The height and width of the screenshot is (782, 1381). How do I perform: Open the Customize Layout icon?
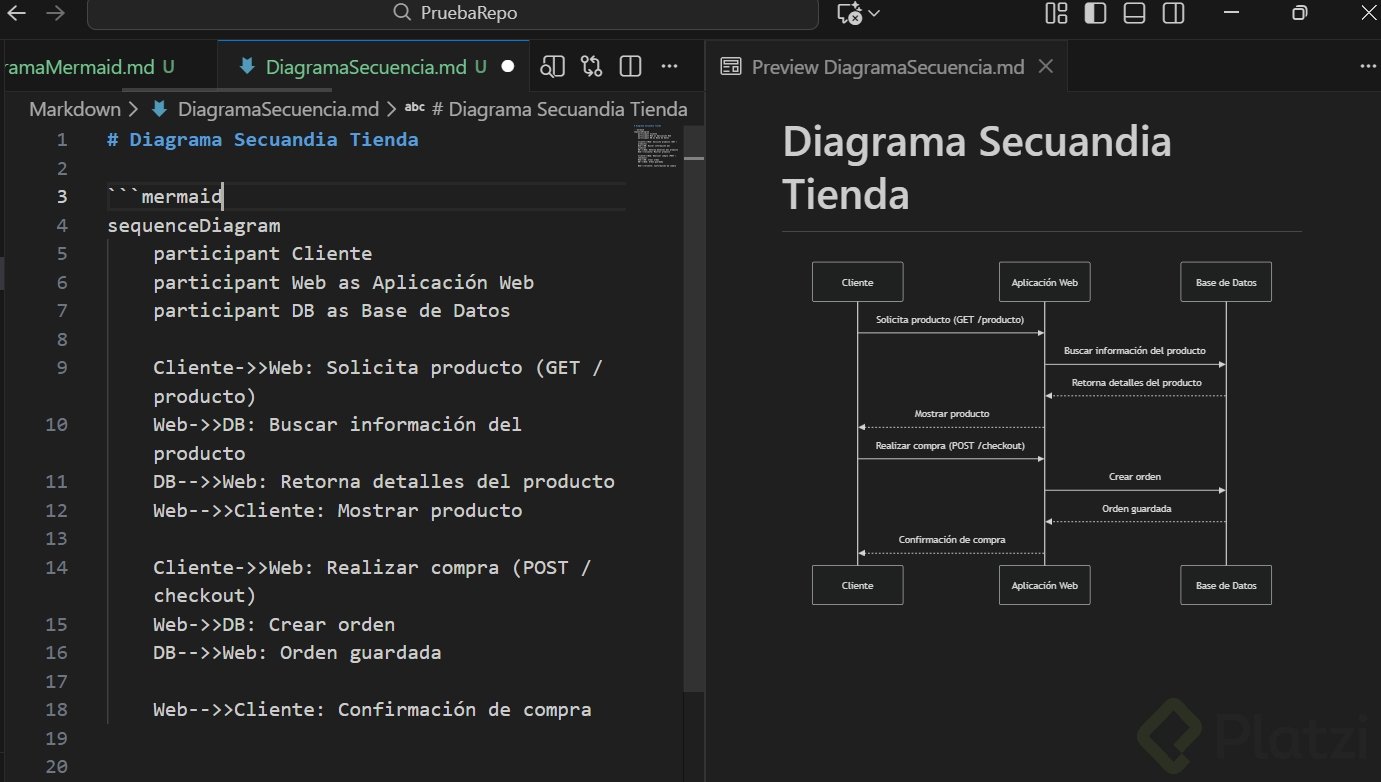[1056, 13]
